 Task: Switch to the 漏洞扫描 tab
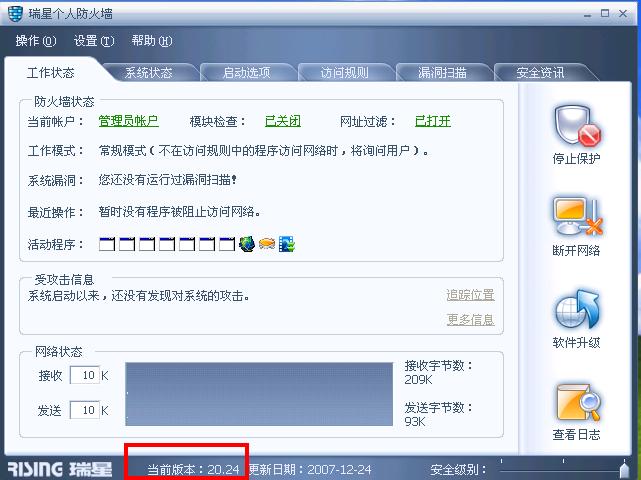pos(442,73)
